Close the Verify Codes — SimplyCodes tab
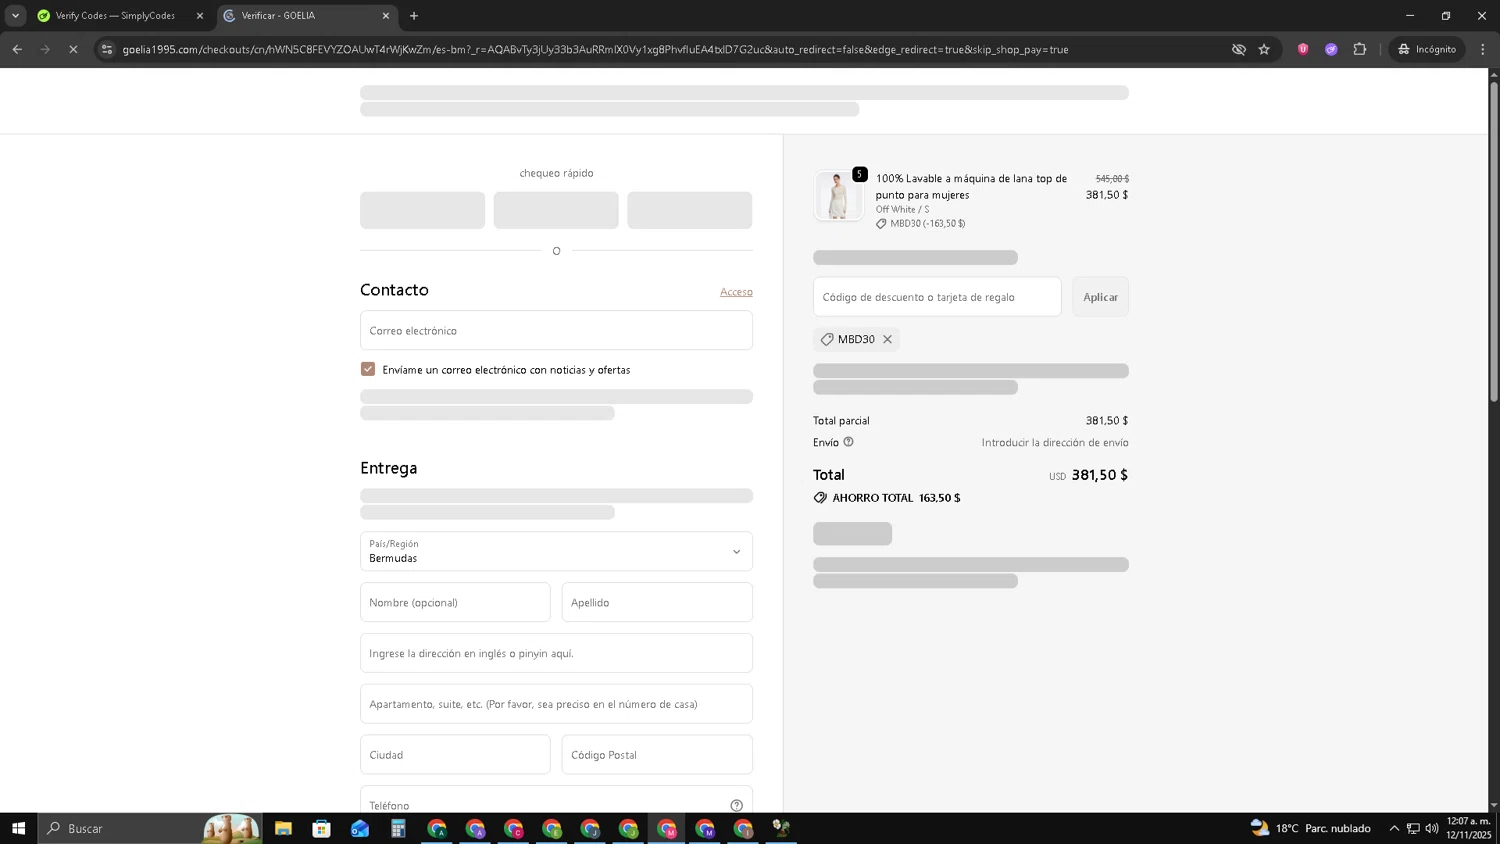Image resolution: width=1500 pixels, height=844 pixels. pyautogui.click(x=199, y=16)
